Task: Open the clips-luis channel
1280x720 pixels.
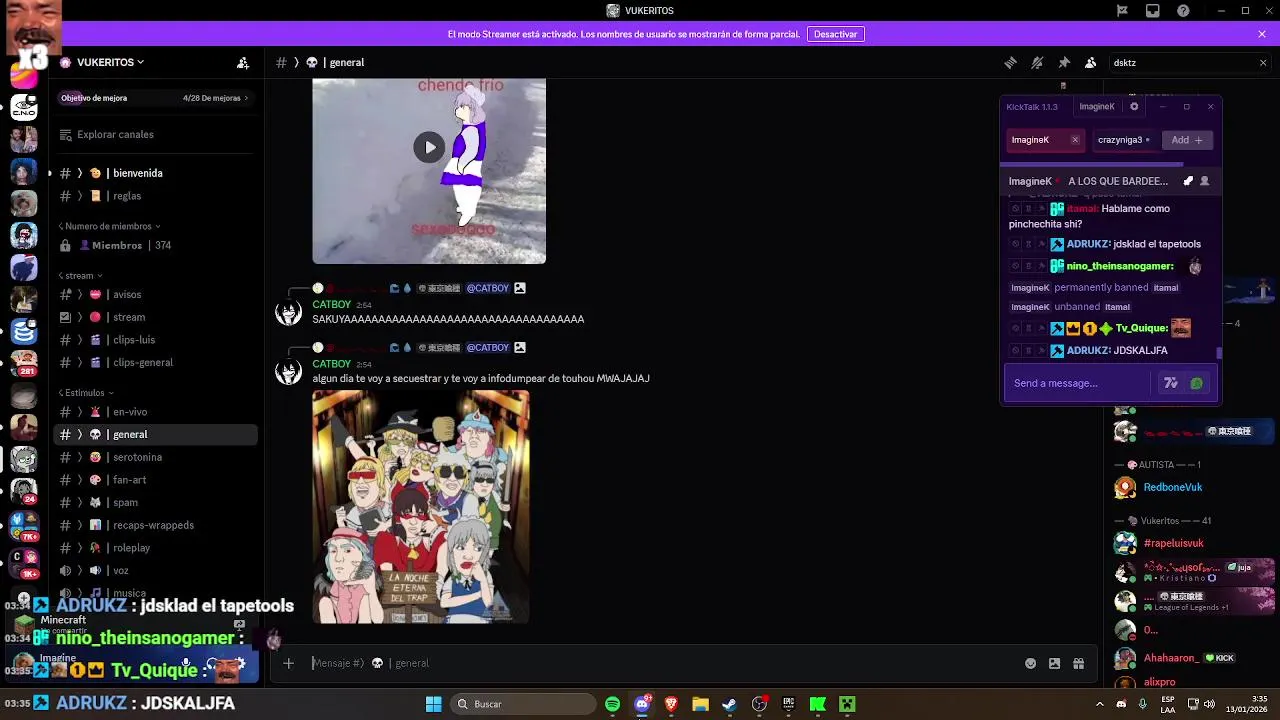Action: pos(155,339)
